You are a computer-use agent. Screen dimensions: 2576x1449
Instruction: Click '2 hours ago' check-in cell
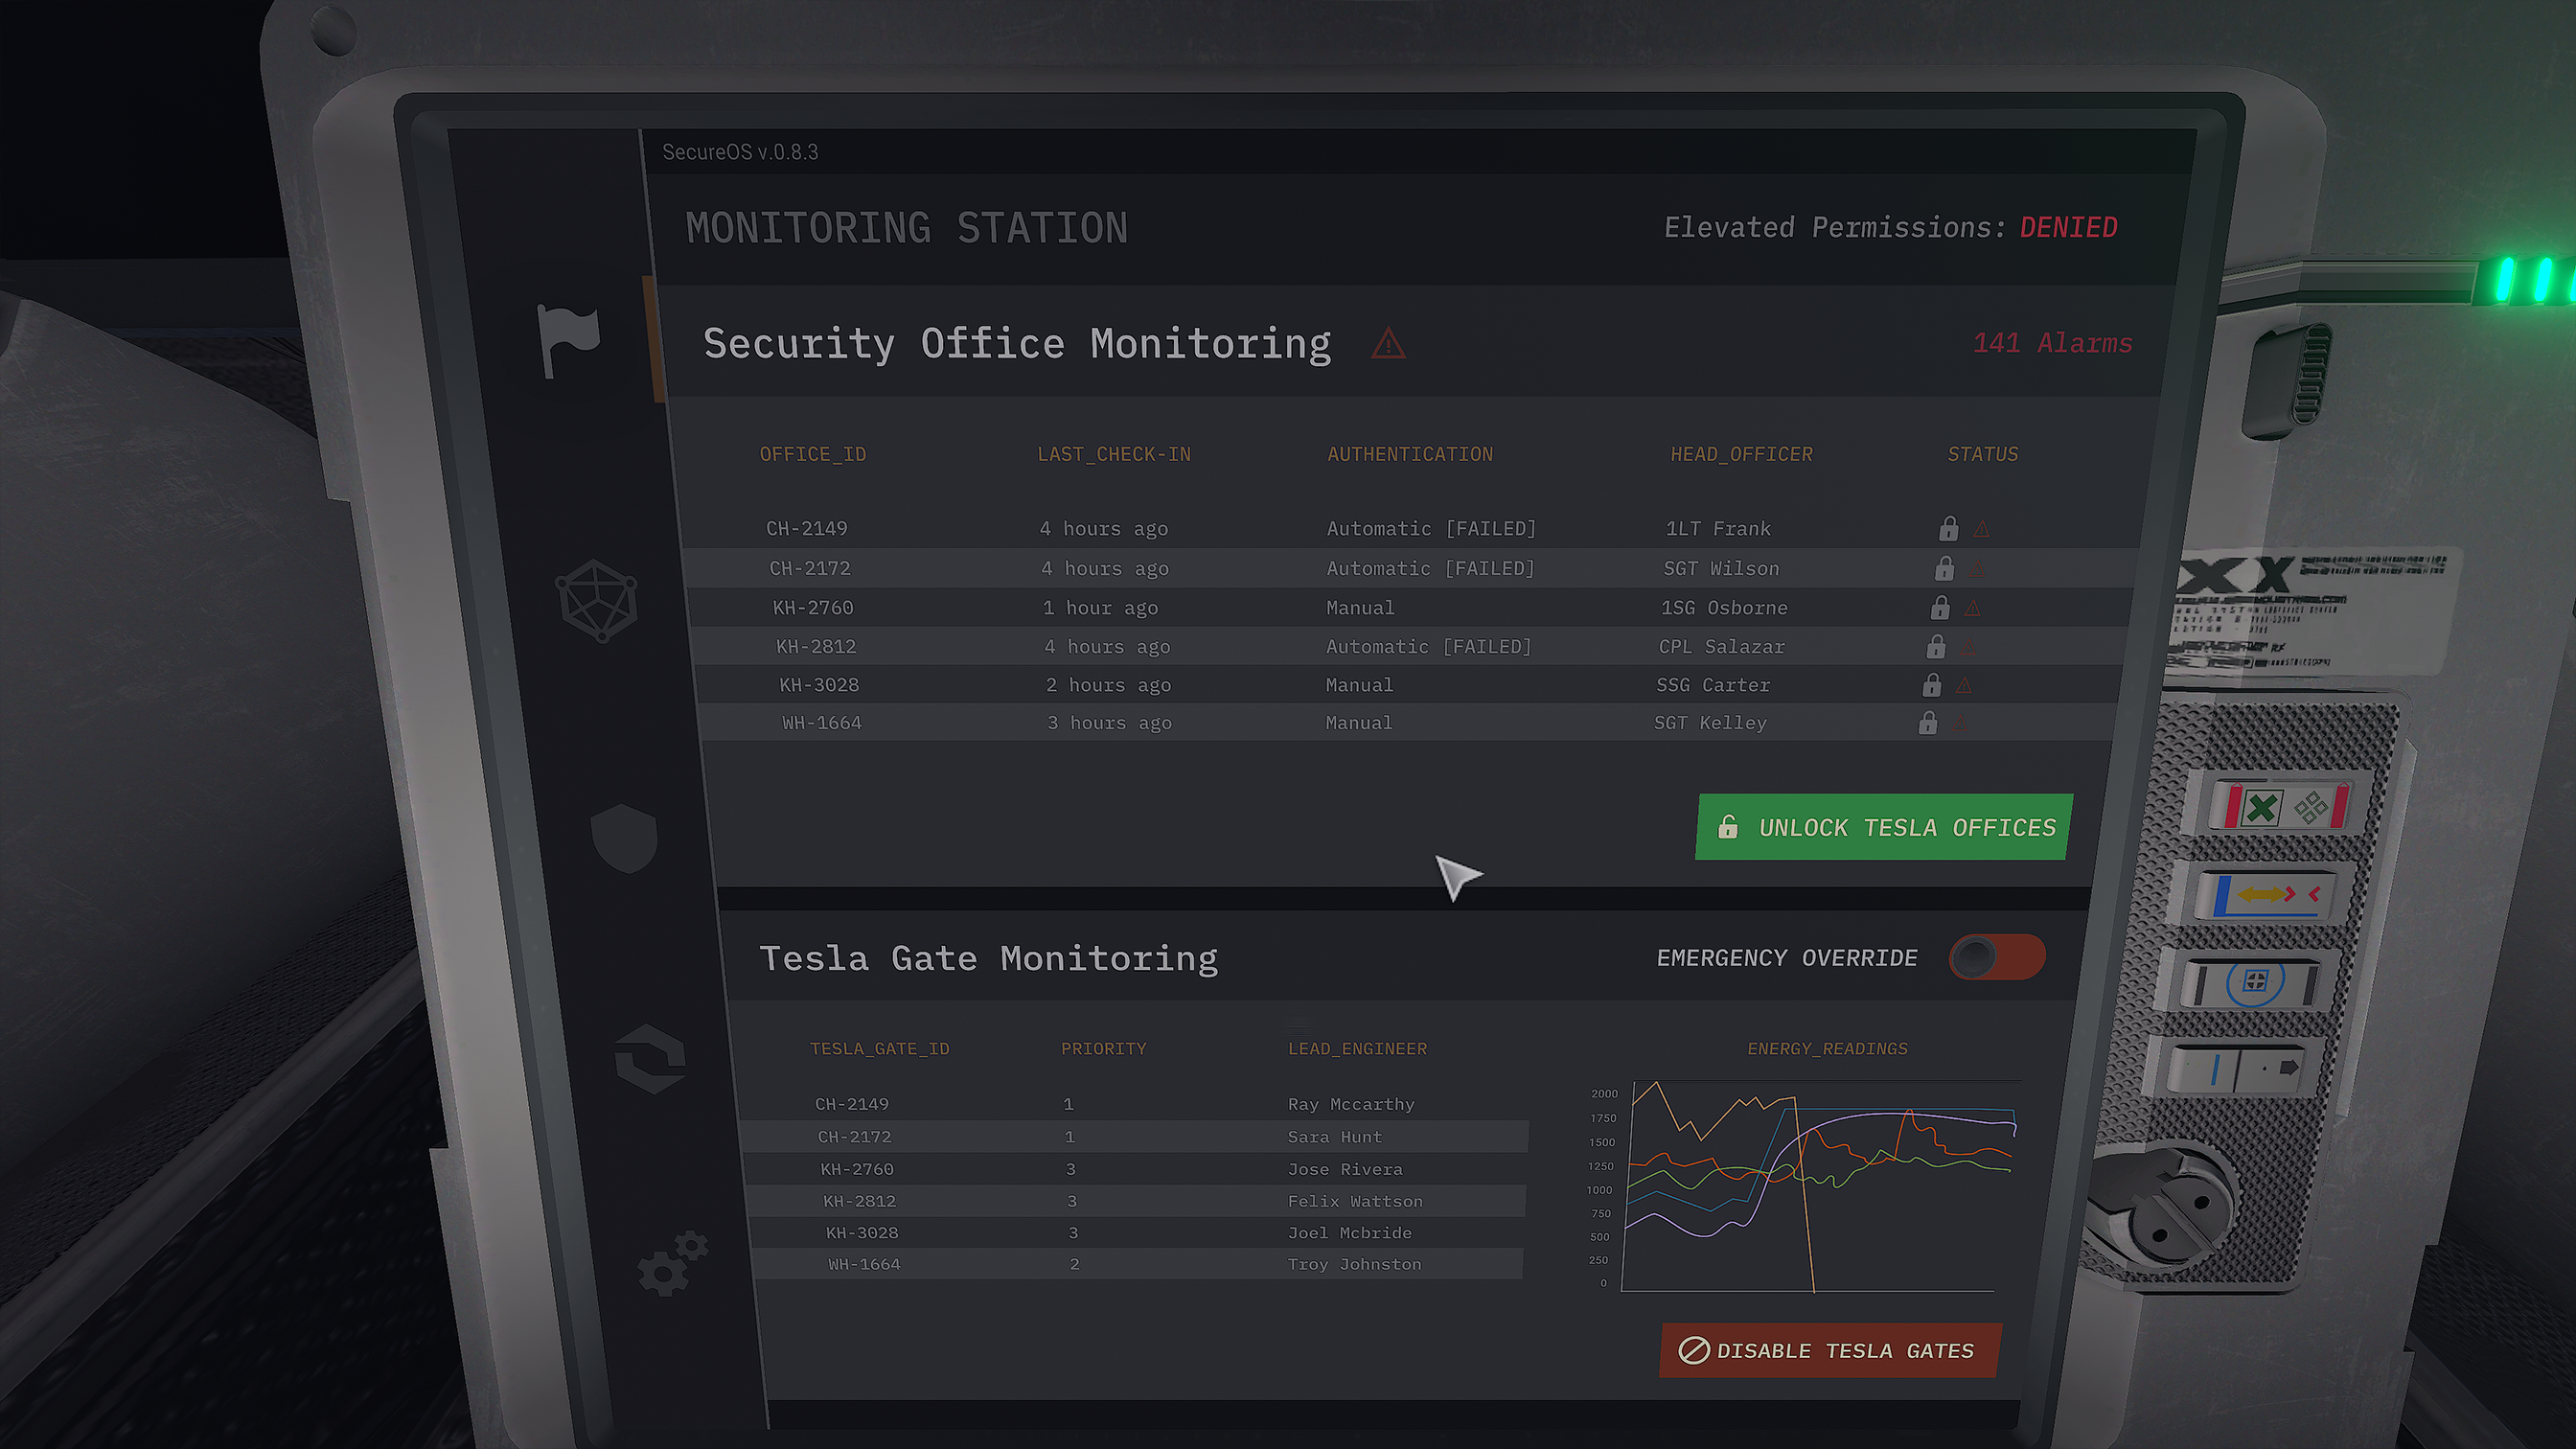[1108, 685]
